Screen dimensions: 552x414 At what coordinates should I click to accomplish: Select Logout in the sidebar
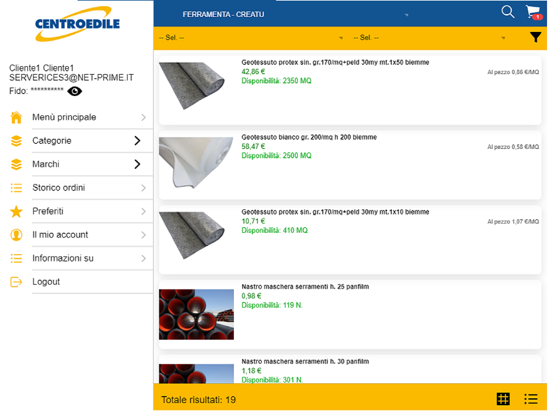pyautogui.click(x=46, y=282)
